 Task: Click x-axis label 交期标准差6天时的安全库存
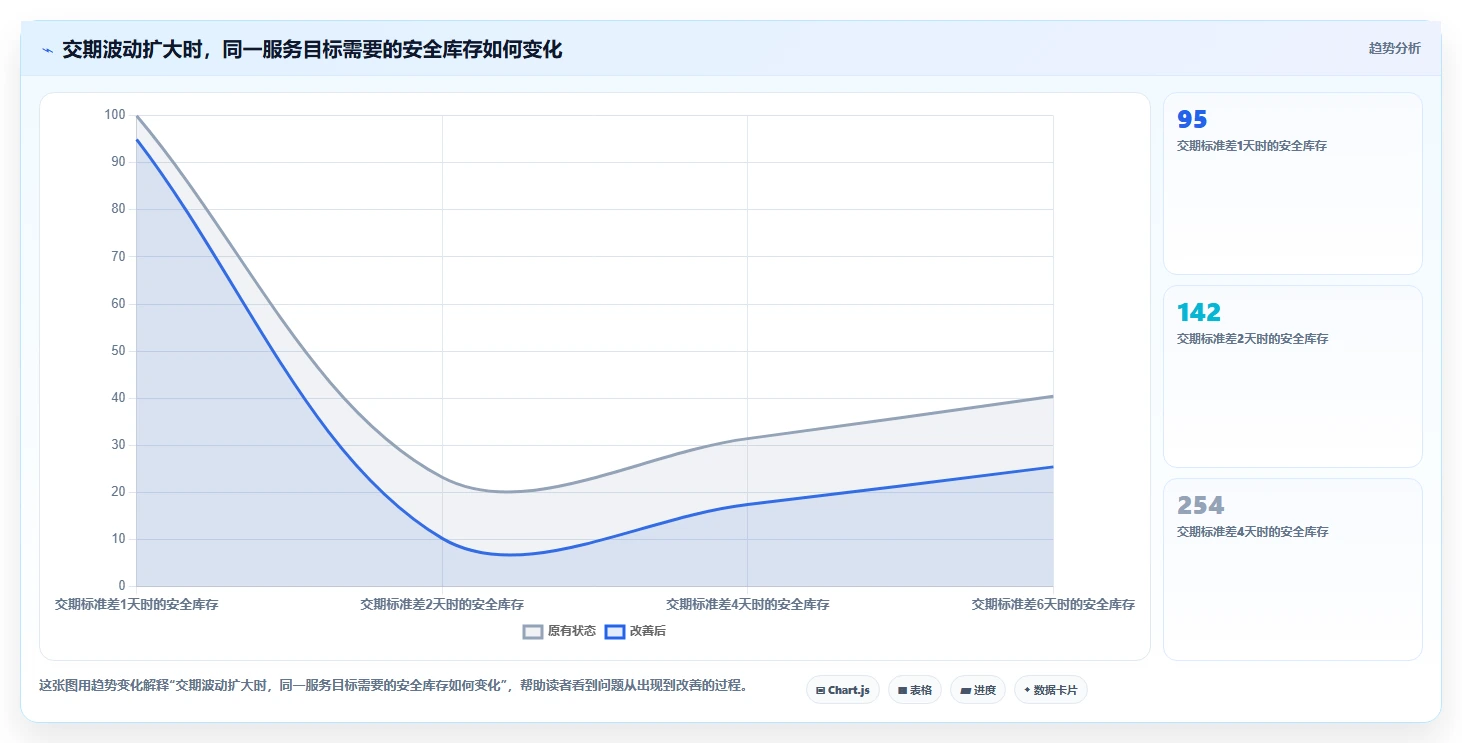tap(1053, 604)
